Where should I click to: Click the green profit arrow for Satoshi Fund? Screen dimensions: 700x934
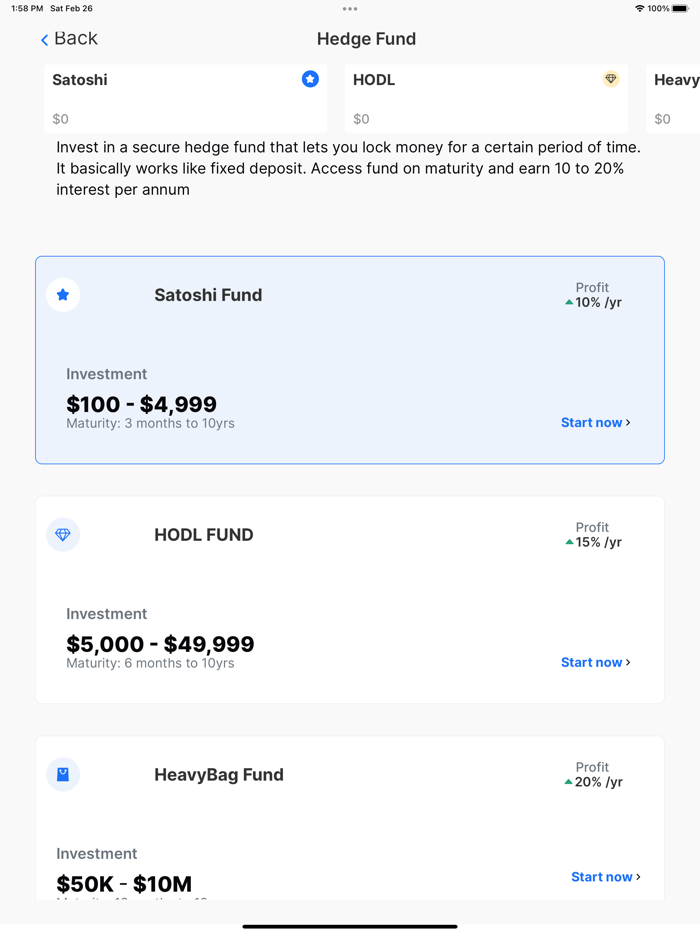(568, 302)
